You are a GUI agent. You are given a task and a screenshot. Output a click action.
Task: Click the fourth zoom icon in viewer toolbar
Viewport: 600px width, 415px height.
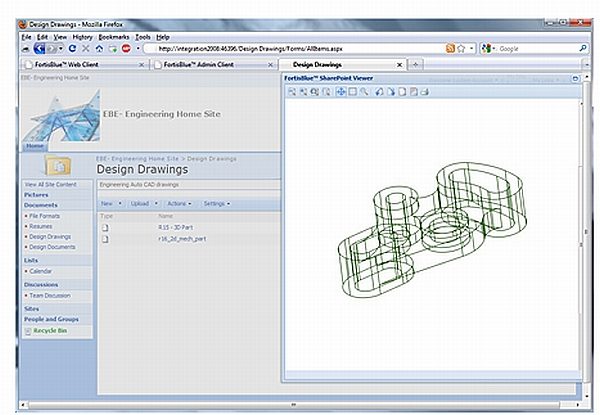pyautogui.click(x=326, y=92)
